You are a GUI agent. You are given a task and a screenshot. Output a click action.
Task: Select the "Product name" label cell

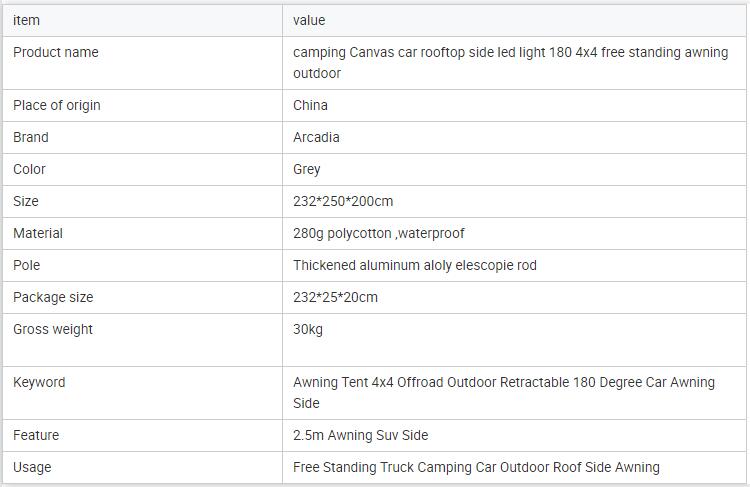coord(56,52)
